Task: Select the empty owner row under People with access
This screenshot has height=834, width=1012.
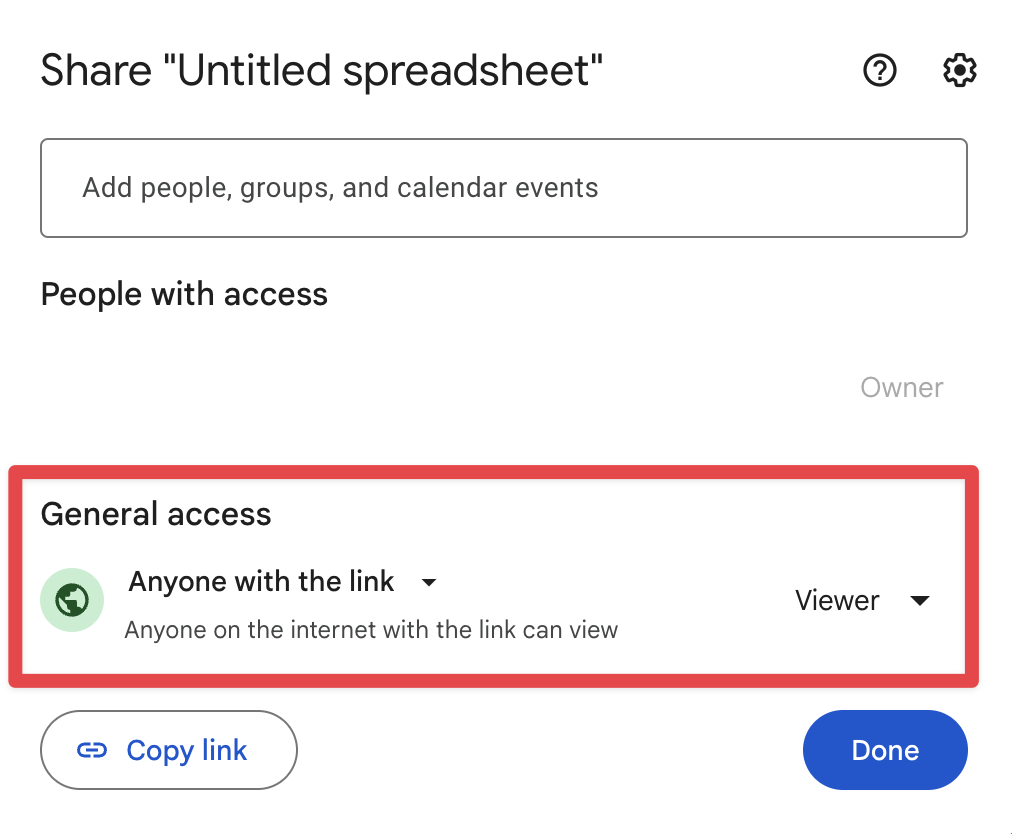Action: 503,388
